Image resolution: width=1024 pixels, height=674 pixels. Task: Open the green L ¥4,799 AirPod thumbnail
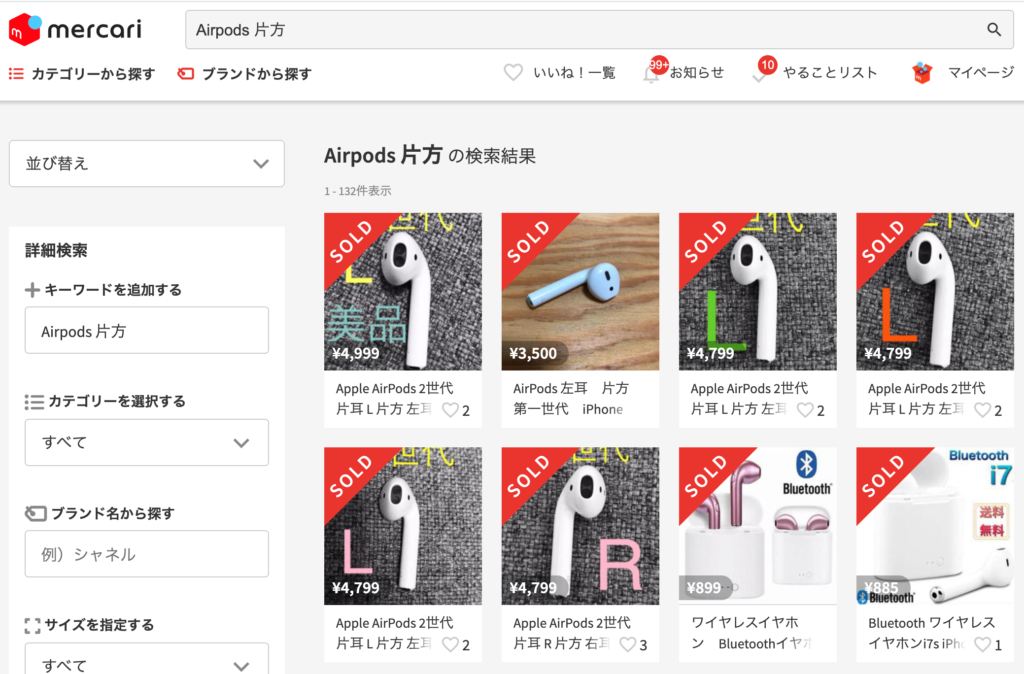[x=758, y=292]
